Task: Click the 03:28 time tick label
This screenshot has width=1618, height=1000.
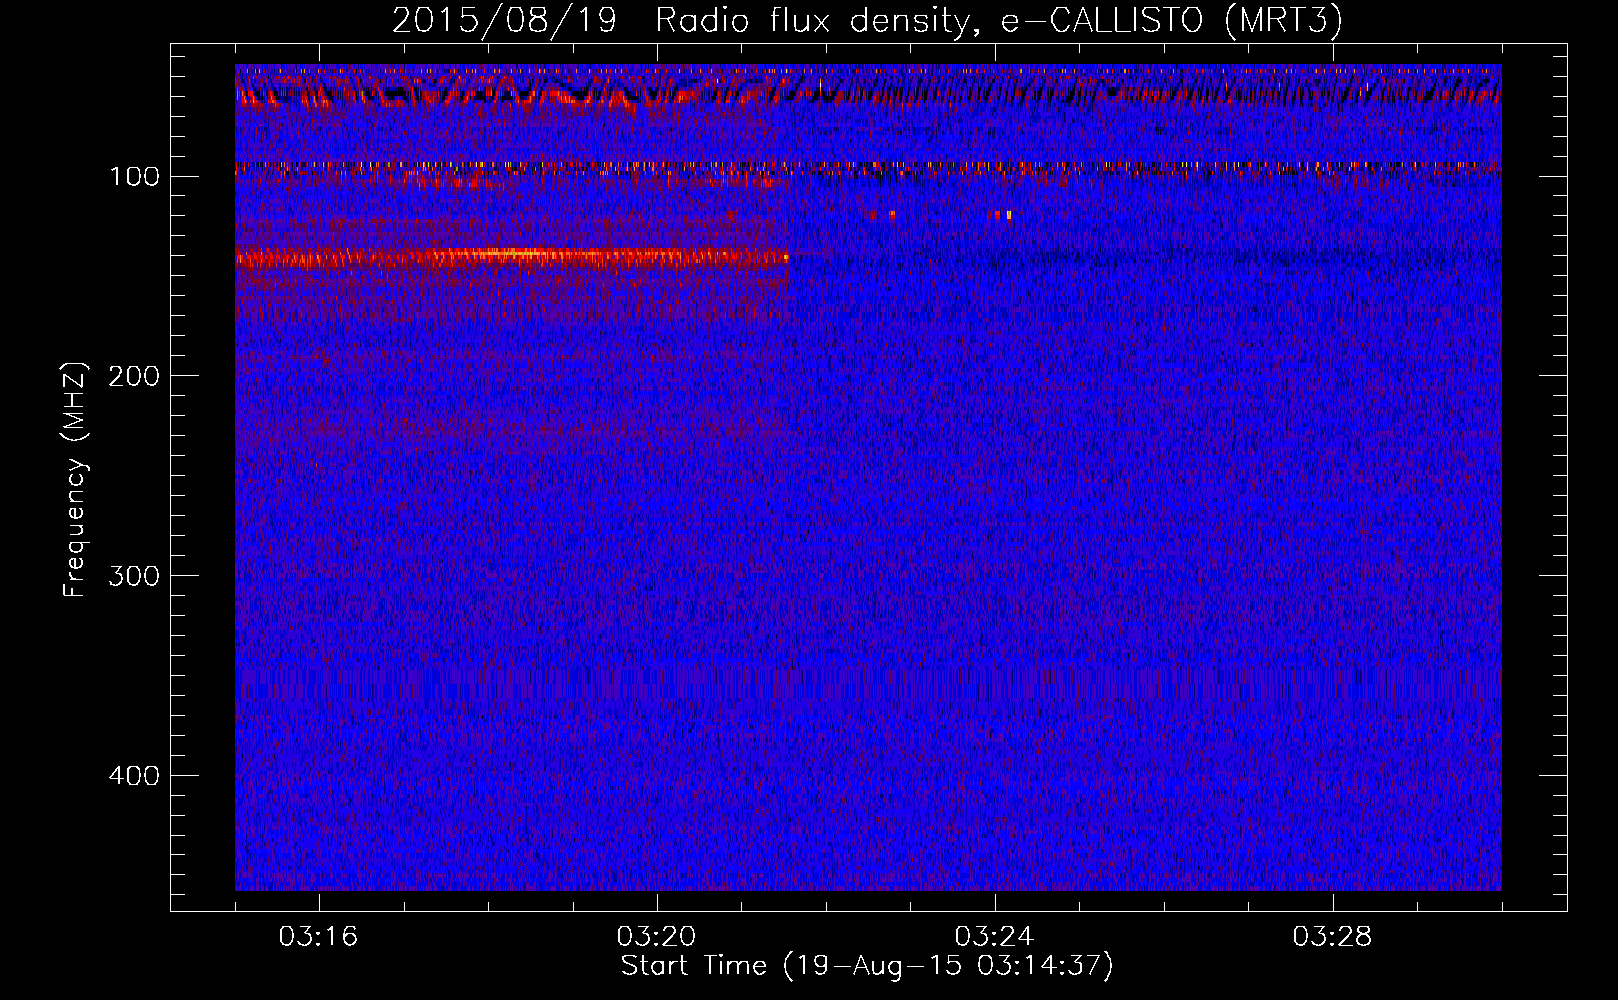Action: pos(1332,937)
